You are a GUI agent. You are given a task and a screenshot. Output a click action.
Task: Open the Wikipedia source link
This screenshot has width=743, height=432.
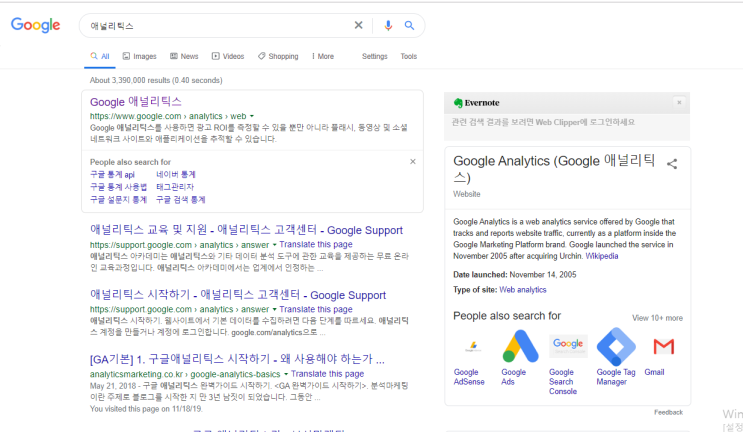(602, 256)
